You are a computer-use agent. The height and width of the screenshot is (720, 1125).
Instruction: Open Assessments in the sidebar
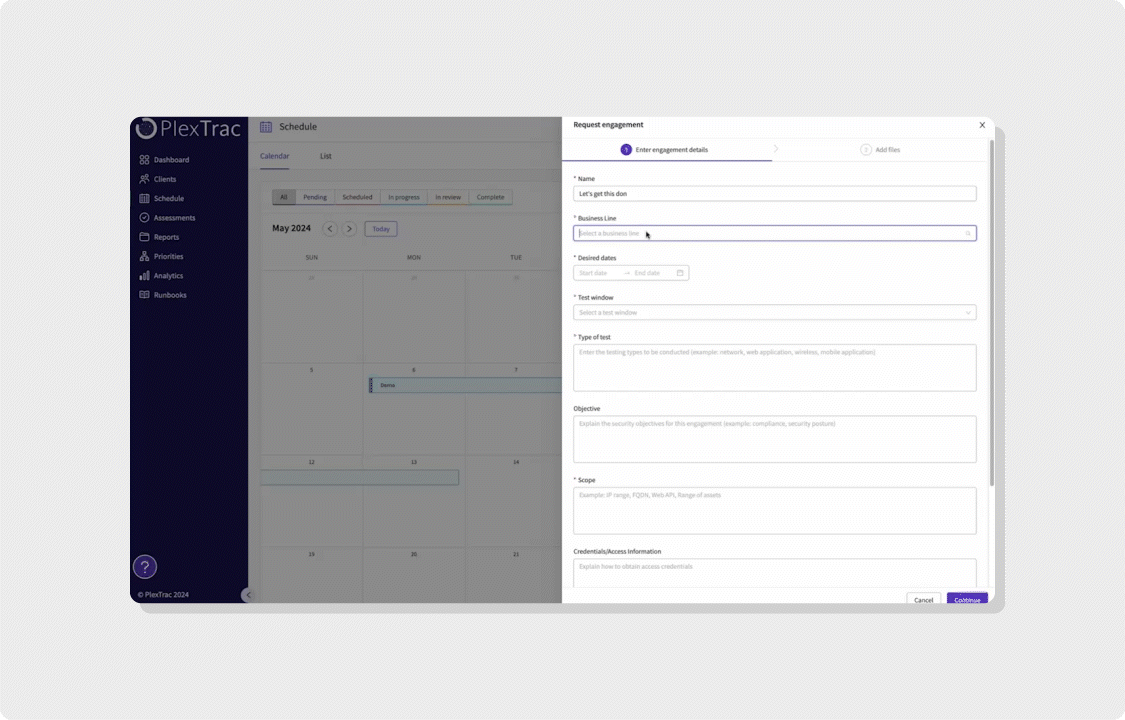167,218
